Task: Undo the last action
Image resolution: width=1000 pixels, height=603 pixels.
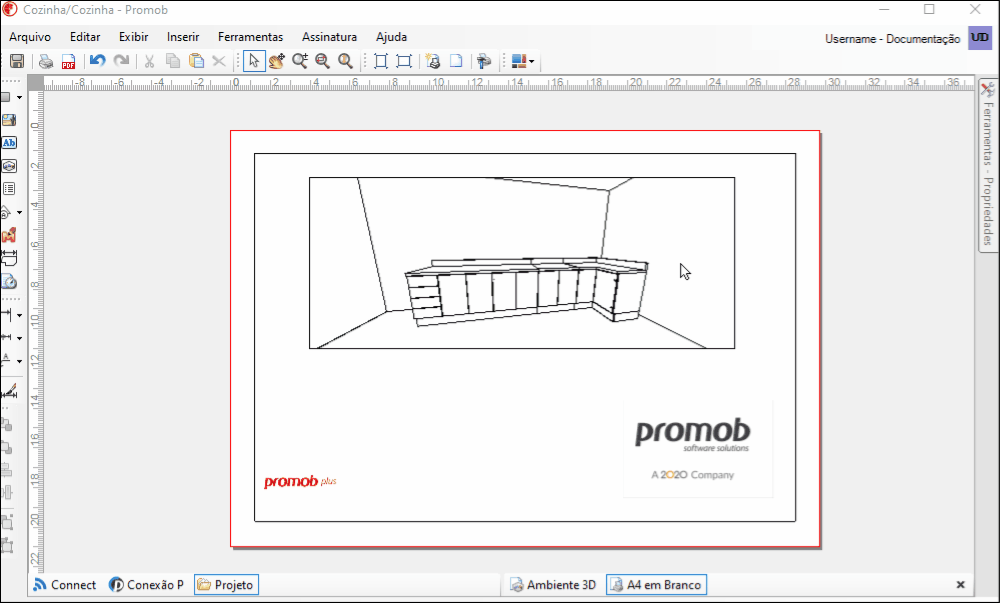Action: click(x=97, y=61)
